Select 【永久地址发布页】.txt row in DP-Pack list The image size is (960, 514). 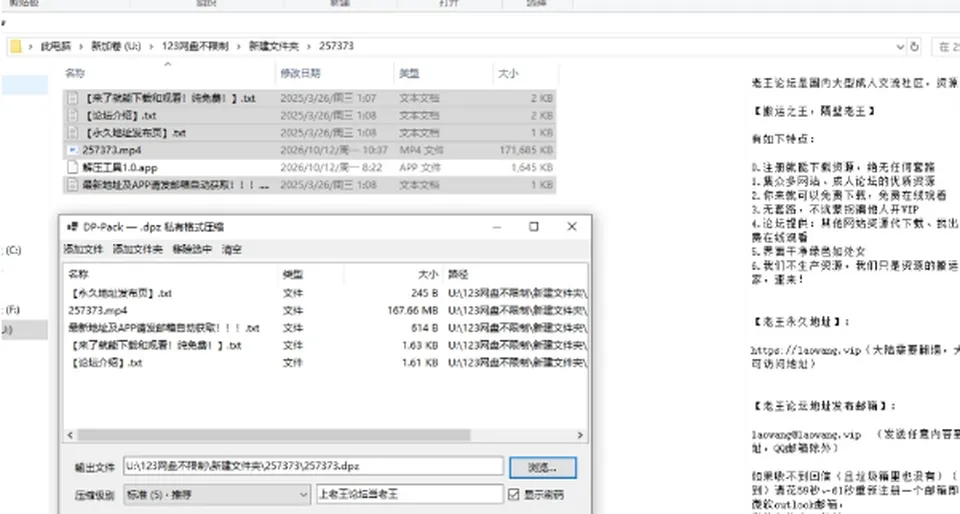[x=325, y=294]
